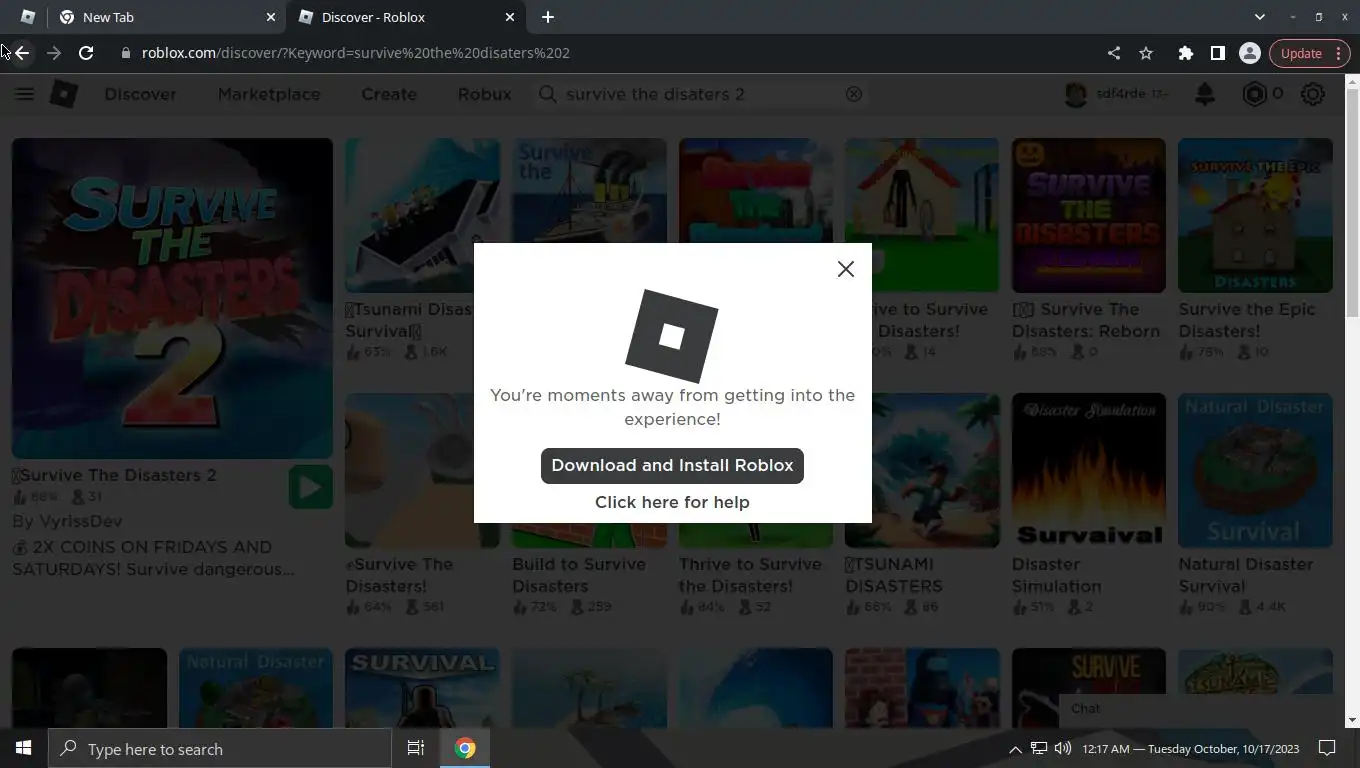Click the Roblox logo in the dialog
This screenshot has width=1360, height=768.
(672, 336)
